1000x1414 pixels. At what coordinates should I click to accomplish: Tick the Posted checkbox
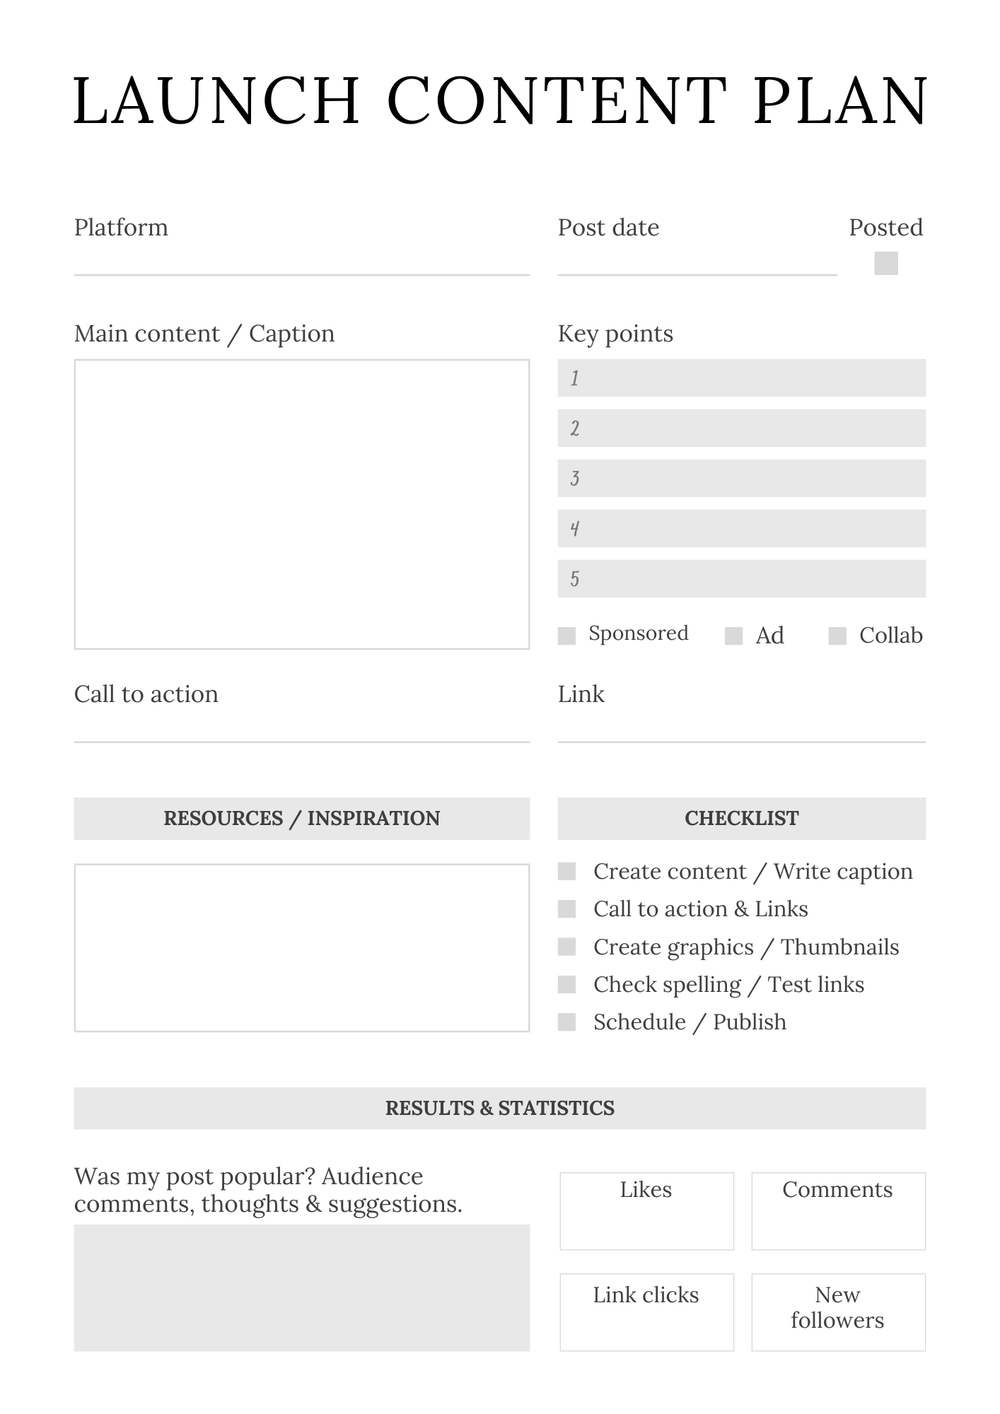coord(886,263)
